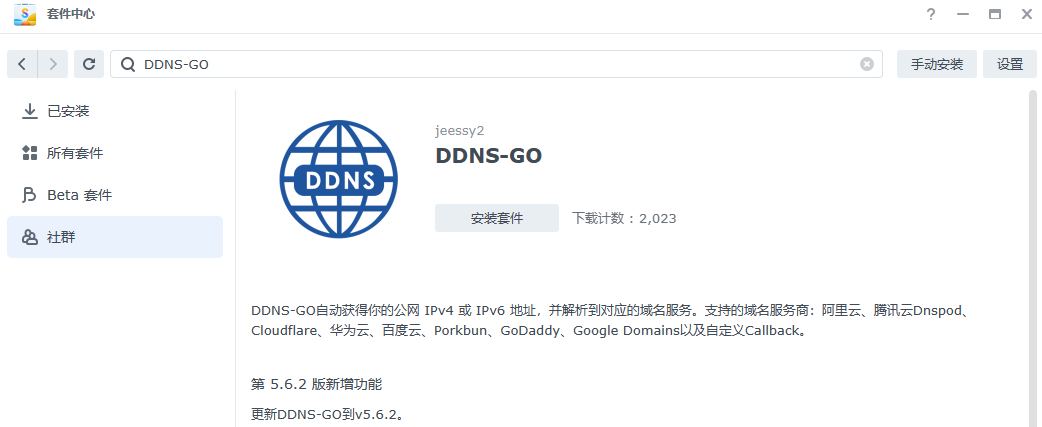Click the 所有套件 grid icon

point(30,153)
